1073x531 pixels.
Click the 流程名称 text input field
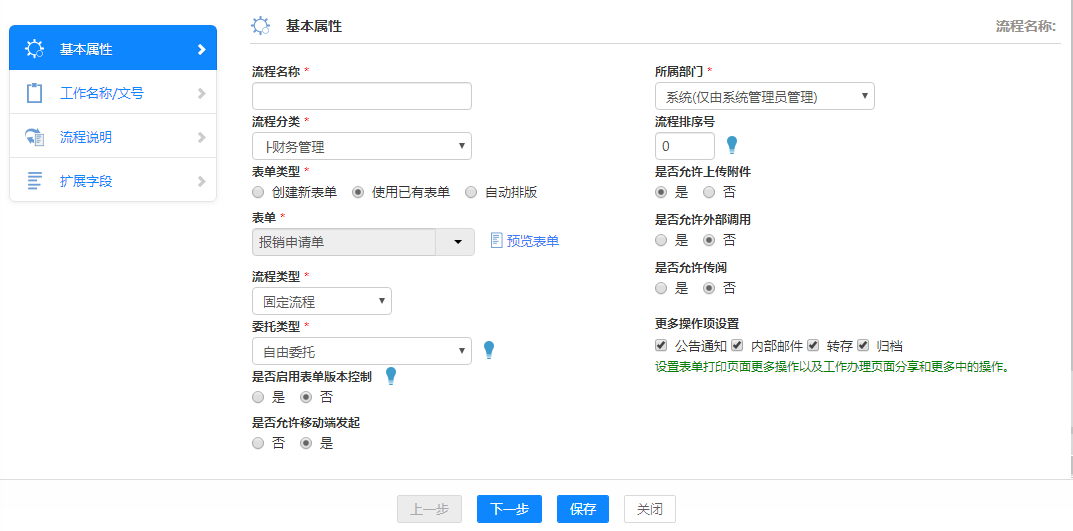(361, 96)
